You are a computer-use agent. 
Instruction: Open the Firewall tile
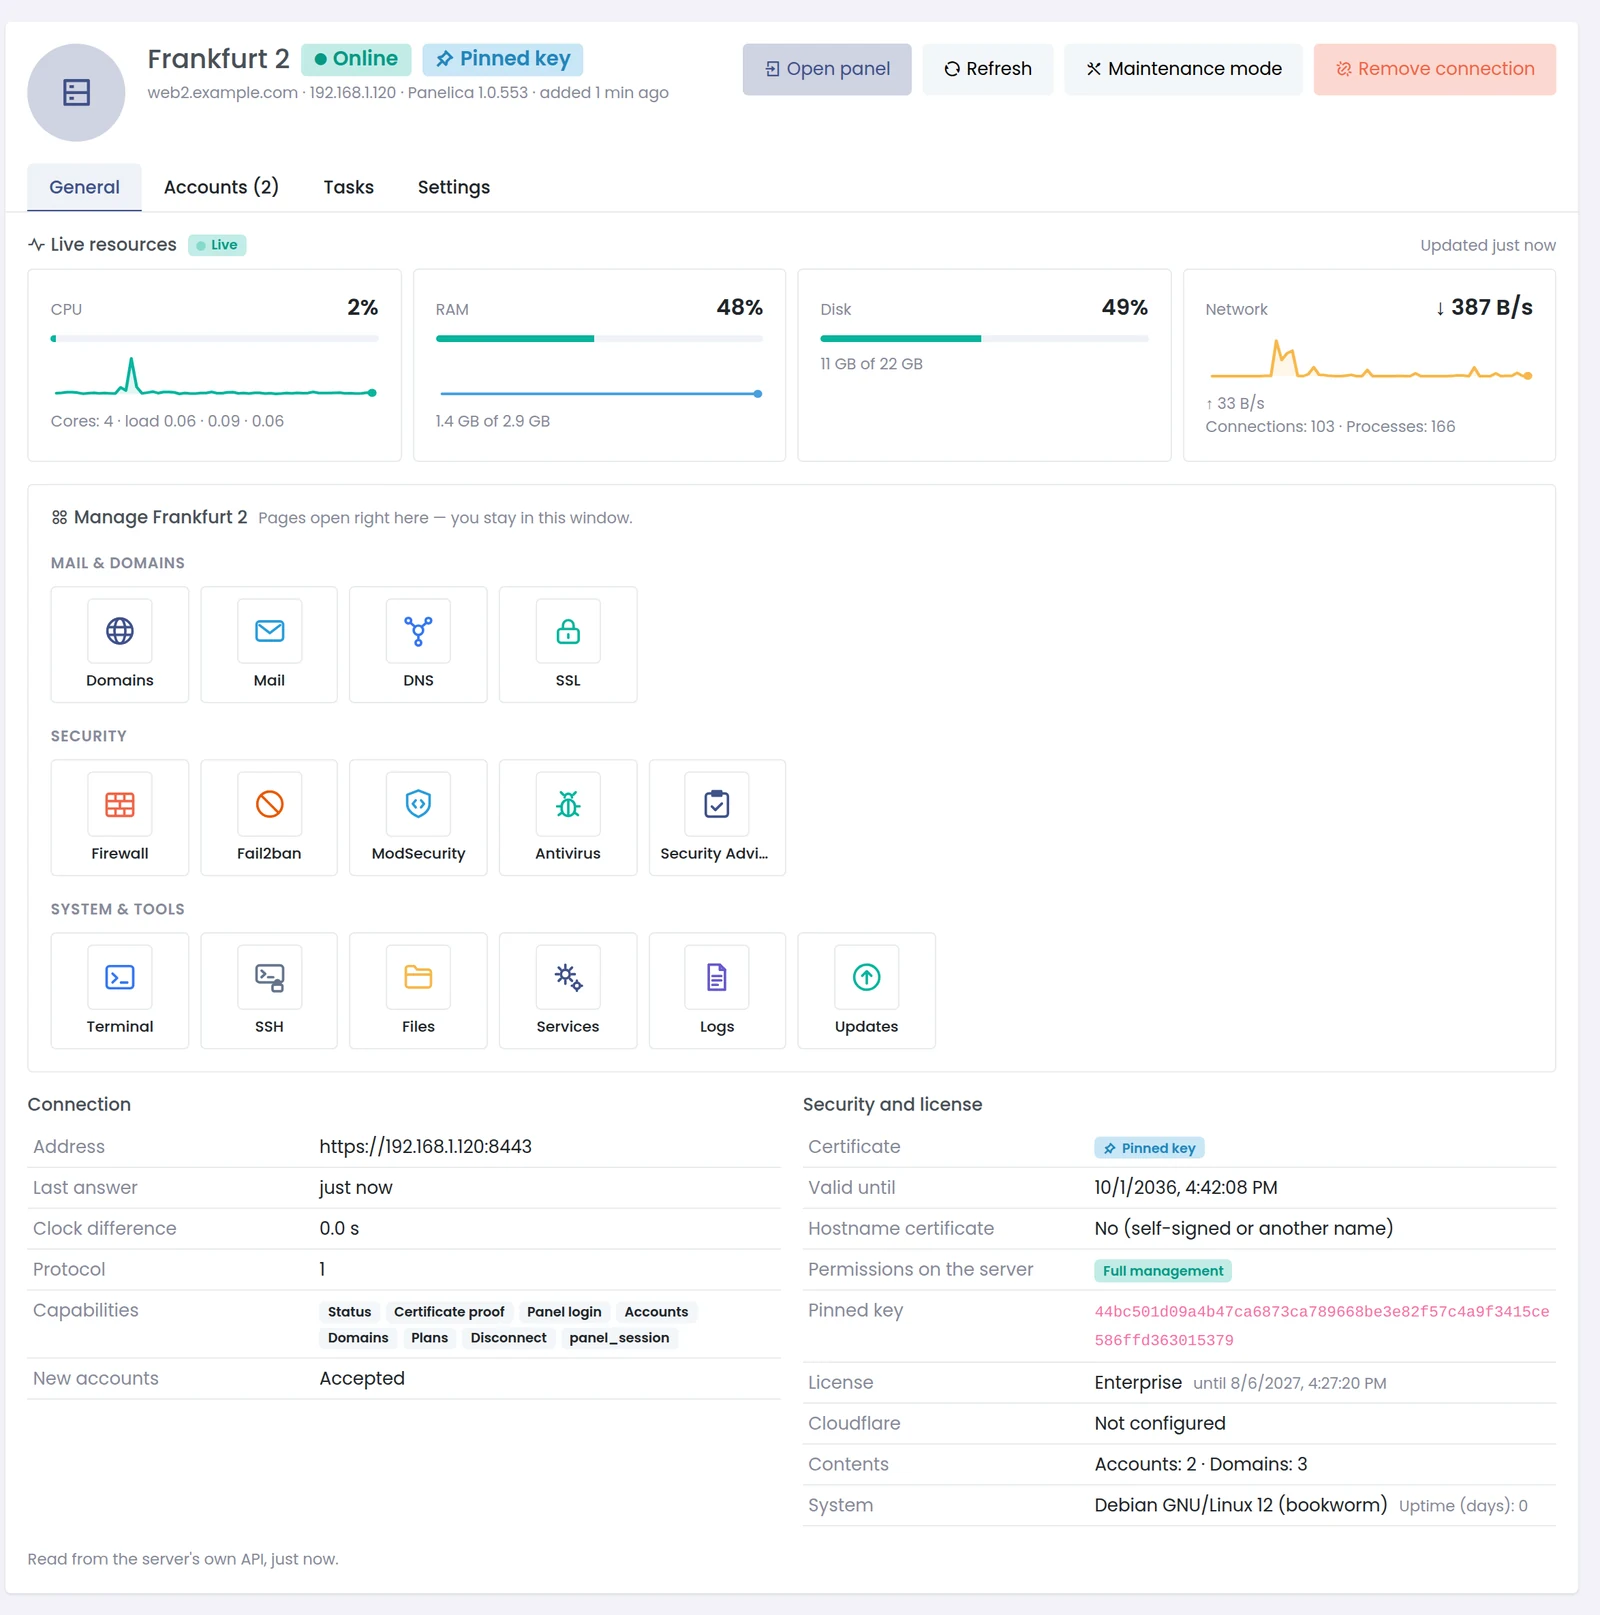click(x=119, y=817)
